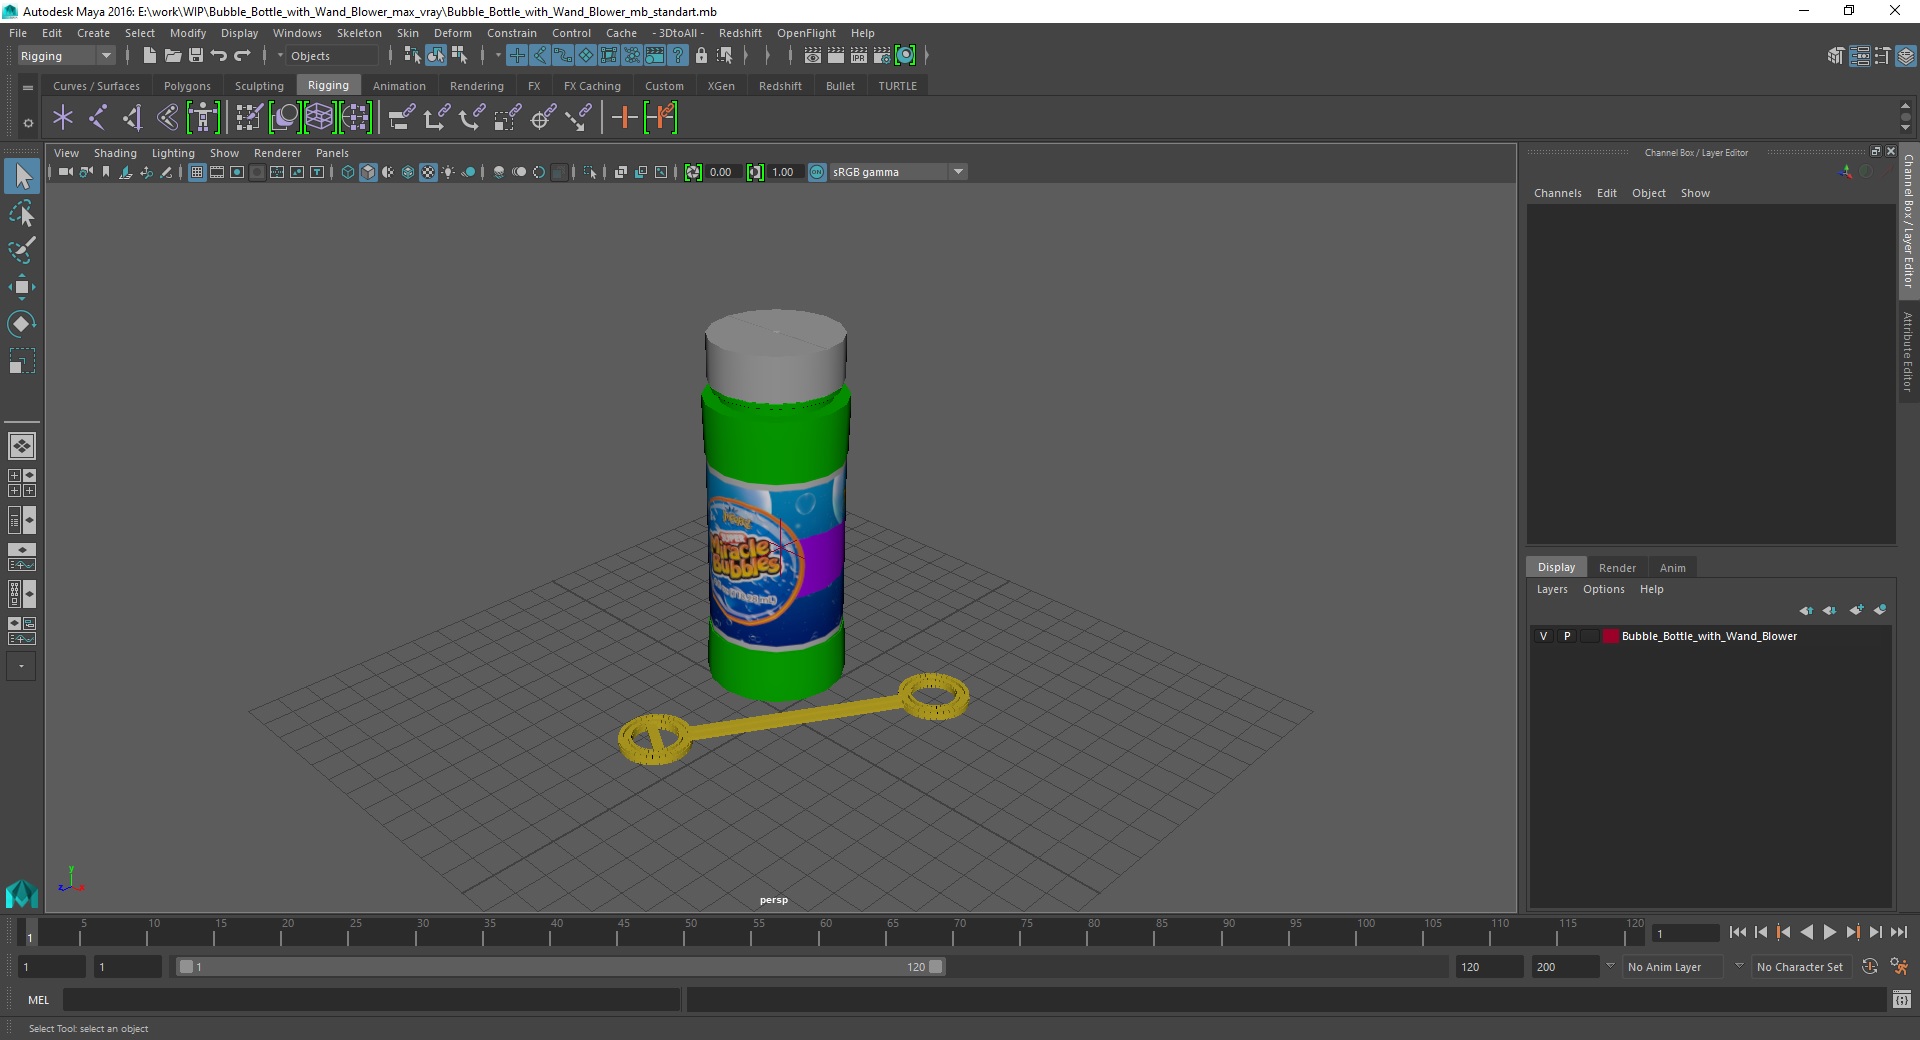Open the shelf tab selector menu
The image size is (1920, 1040).
(x=28, y=88)
